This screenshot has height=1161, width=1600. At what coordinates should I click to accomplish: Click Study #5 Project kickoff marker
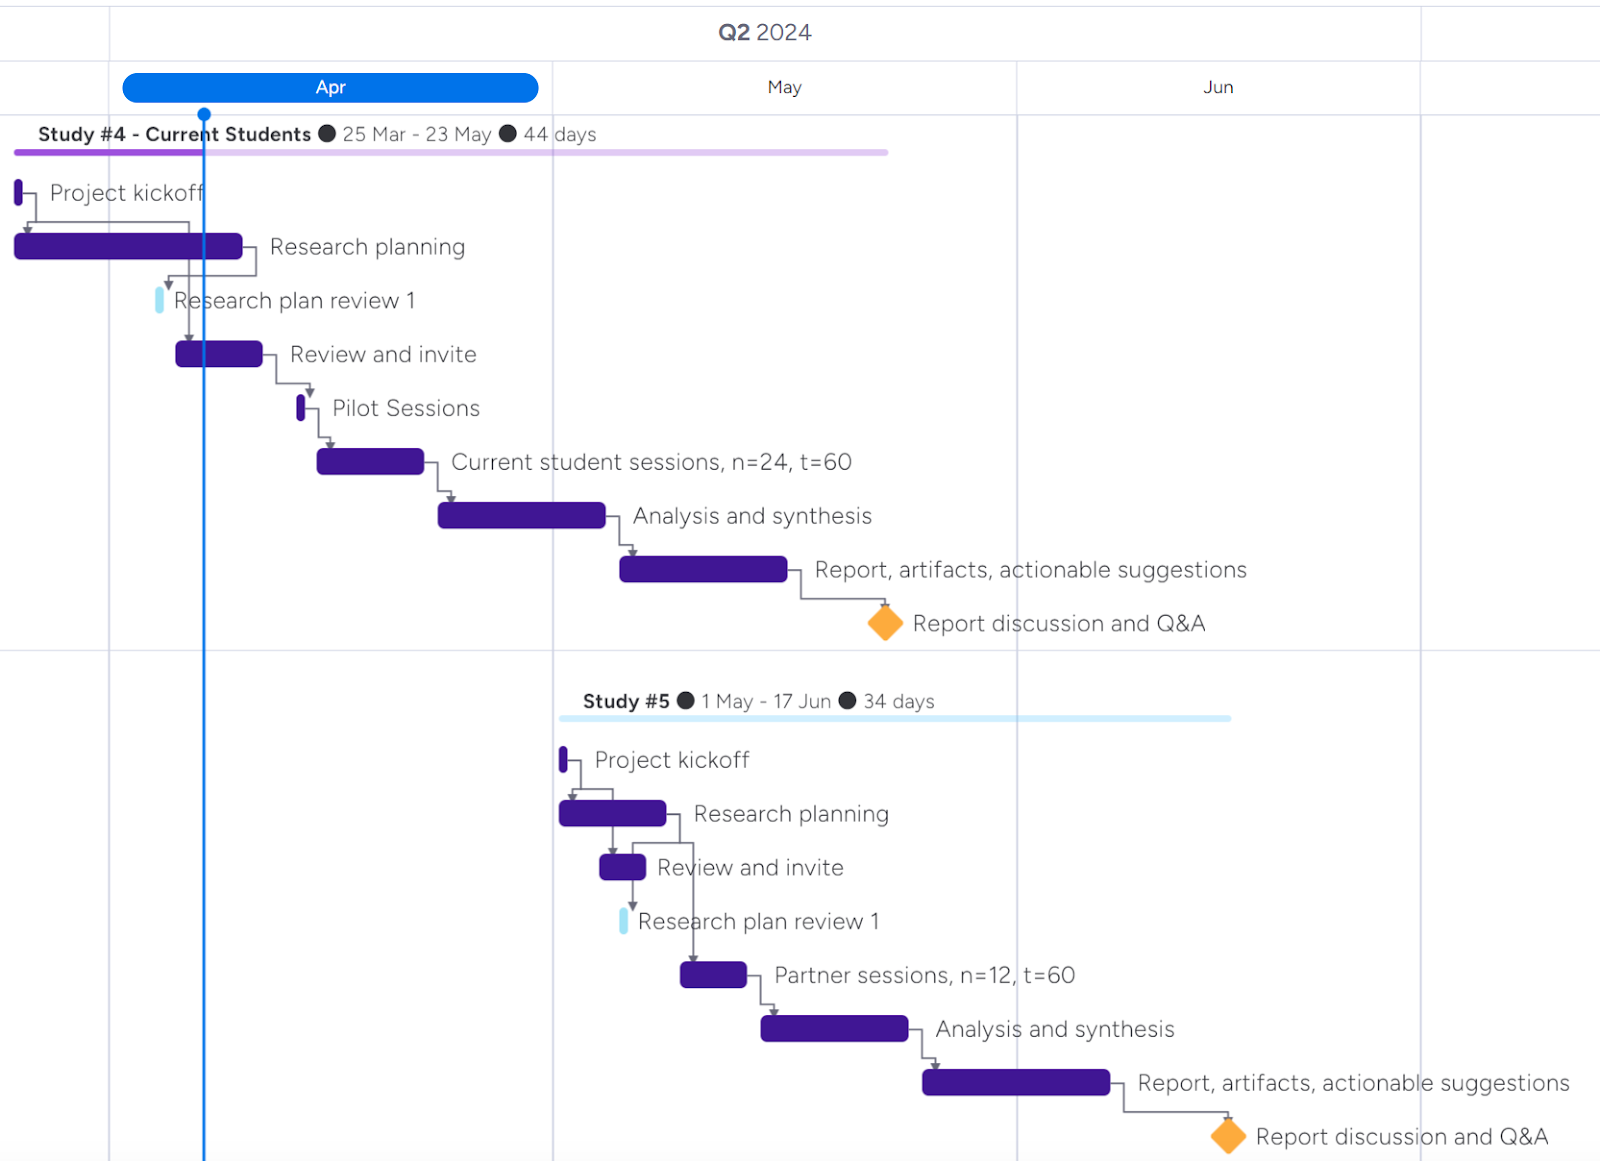click(x=563, y=759)
